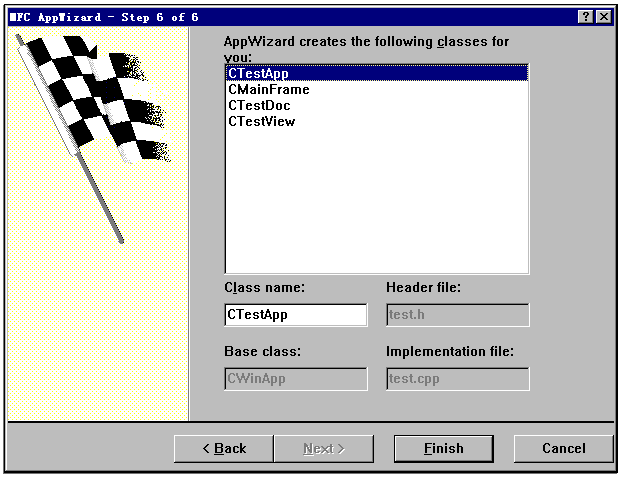The height and width of the screenshot is (477, 622).
Task: Click the checkered flag image
Action: [93, 137]
